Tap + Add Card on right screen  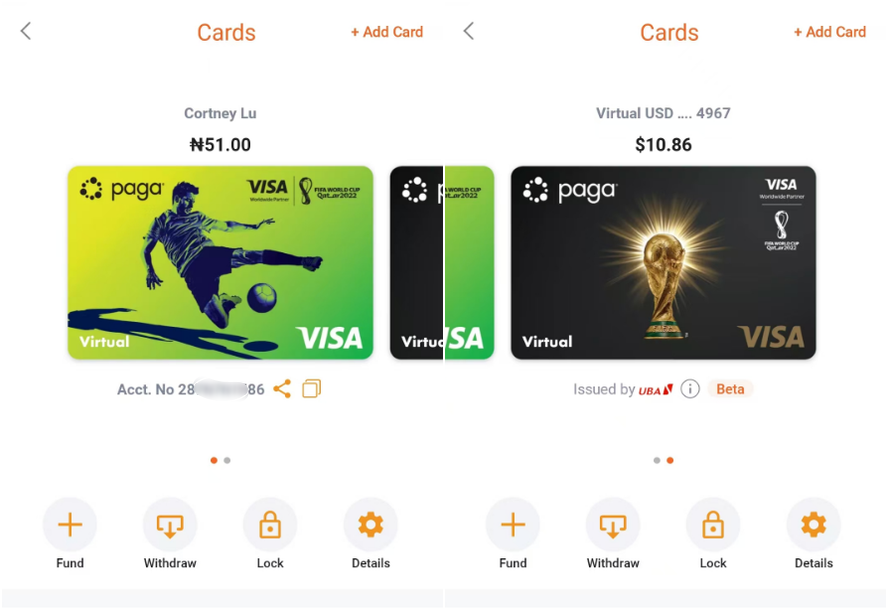[830, 32]
